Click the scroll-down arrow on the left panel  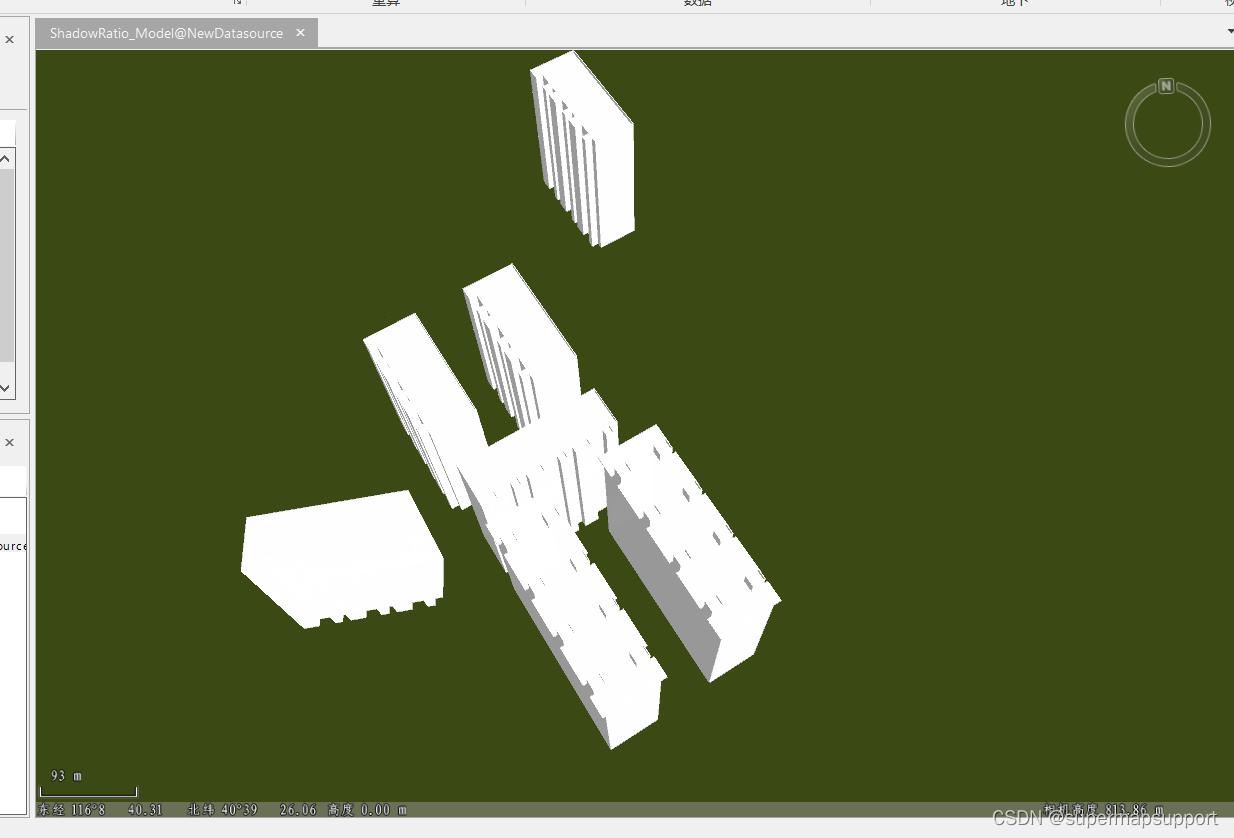tap(5, 390)
